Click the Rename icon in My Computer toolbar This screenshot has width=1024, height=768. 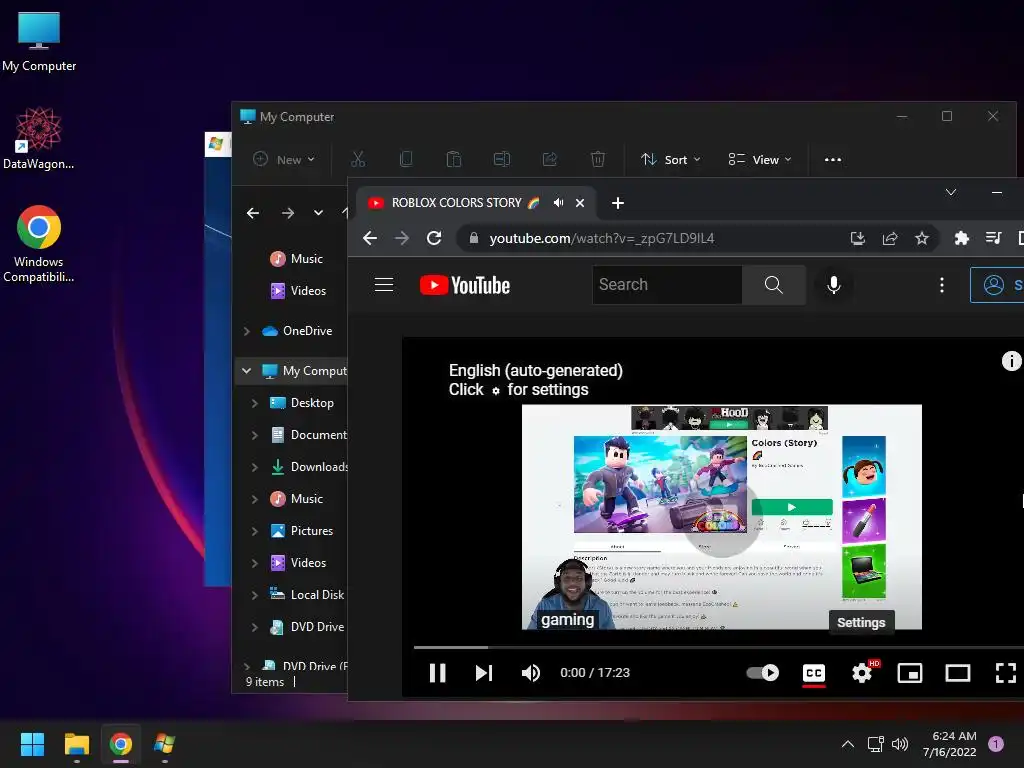[502, 159]
